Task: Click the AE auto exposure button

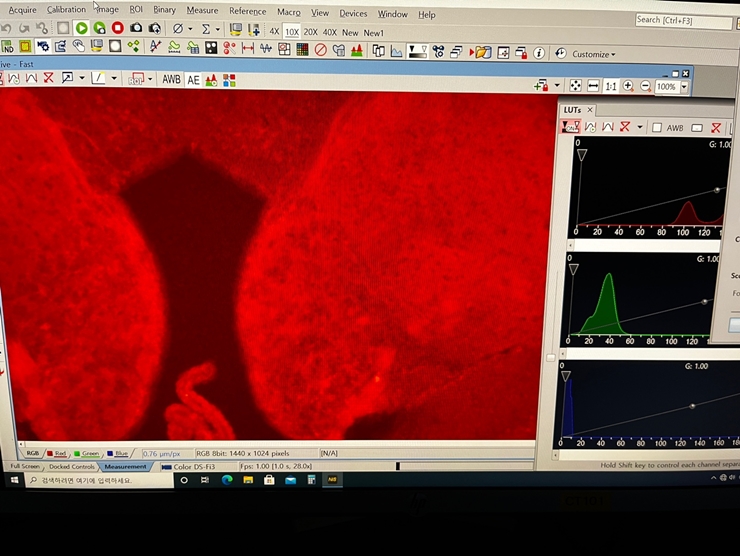Action: coord(193,79)
